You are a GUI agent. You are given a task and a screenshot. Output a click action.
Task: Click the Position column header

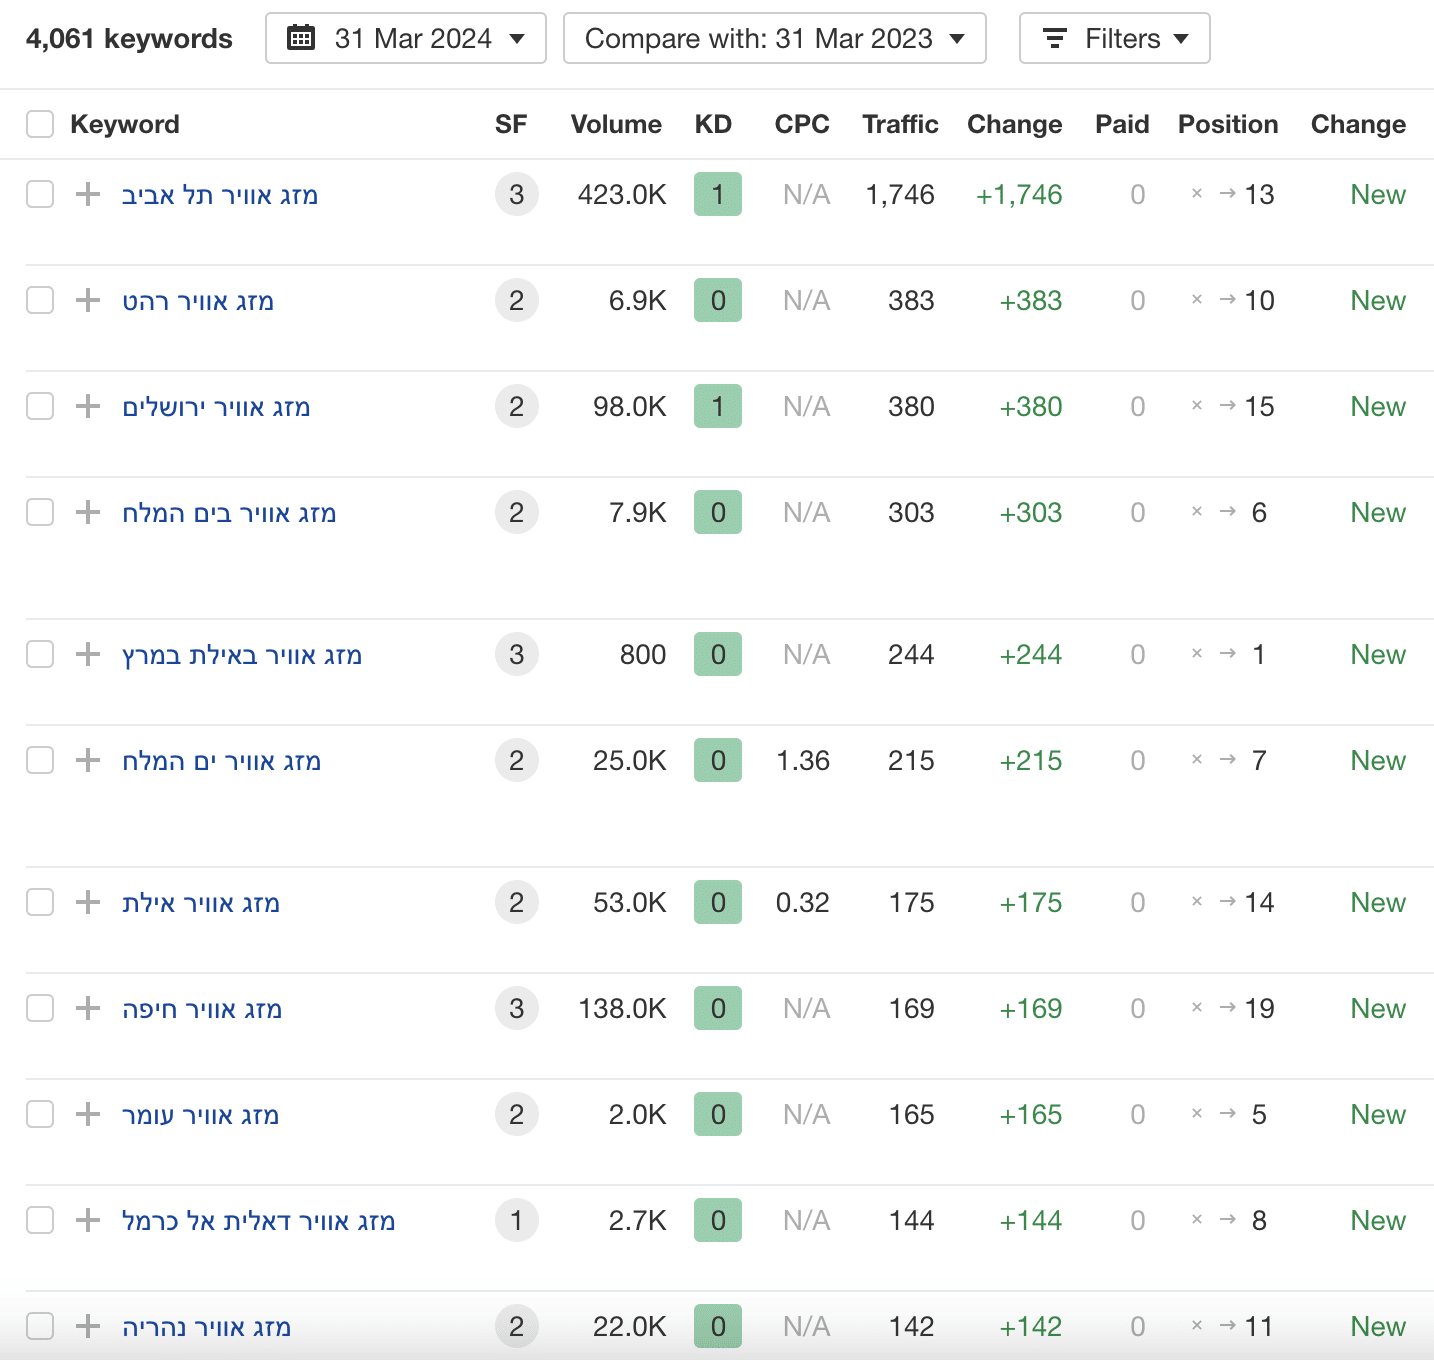point(1228,124)
